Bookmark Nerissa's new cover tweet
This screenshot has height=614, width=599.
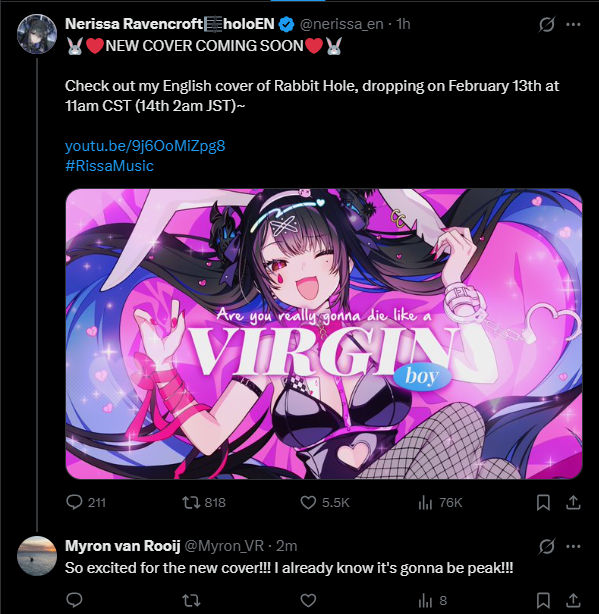tap(543, 502)
